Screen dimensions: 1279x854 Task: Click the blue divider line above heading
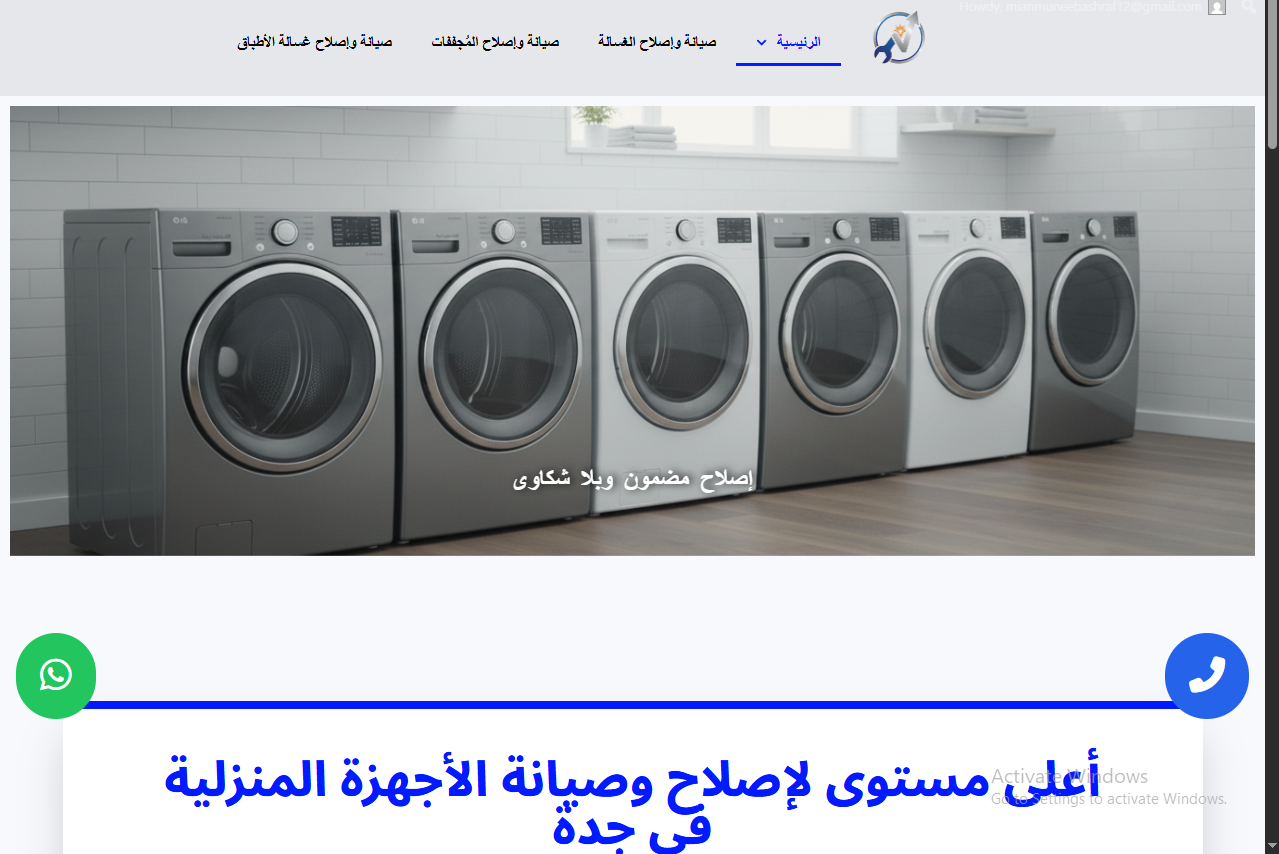632,705
